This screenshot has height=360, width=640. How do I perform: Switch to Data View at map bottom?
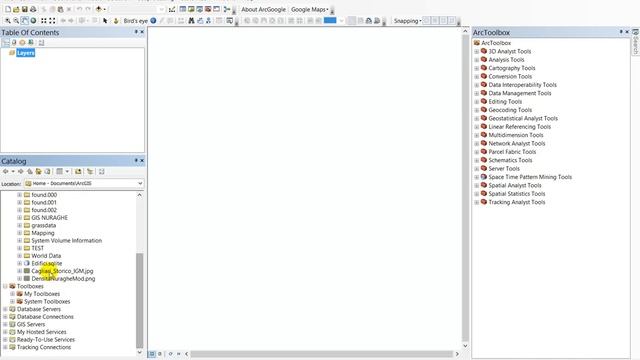(x=152, y=354)
